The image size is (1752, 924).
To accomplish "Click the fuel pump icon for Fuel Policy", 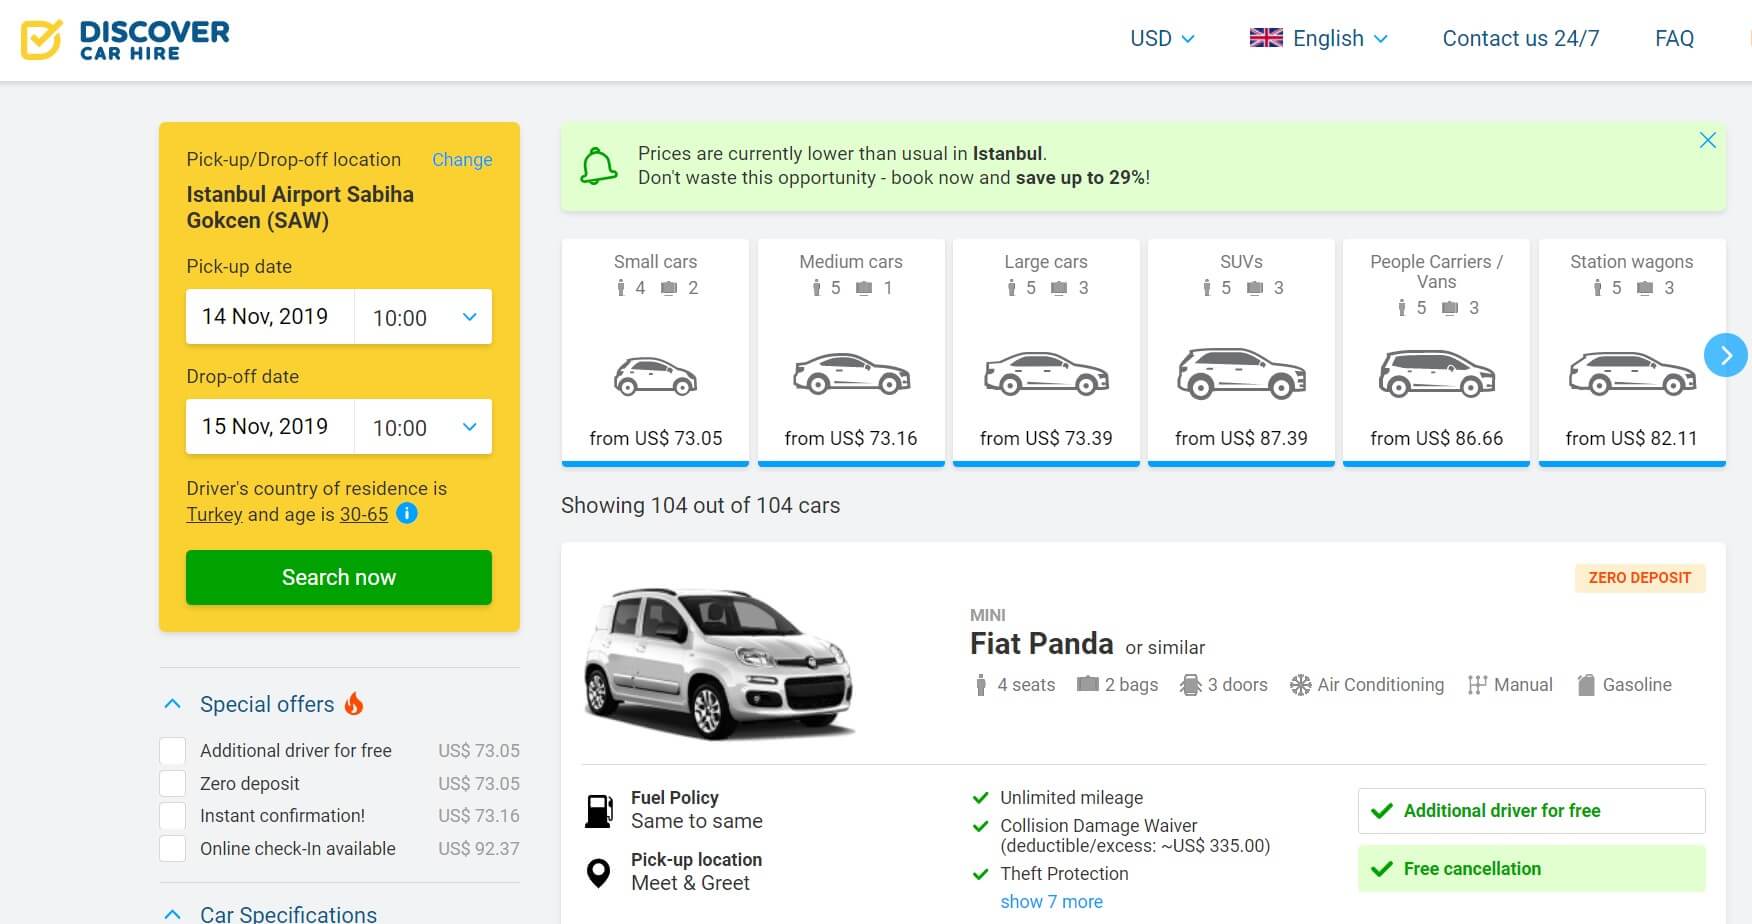I will (599, 810).
